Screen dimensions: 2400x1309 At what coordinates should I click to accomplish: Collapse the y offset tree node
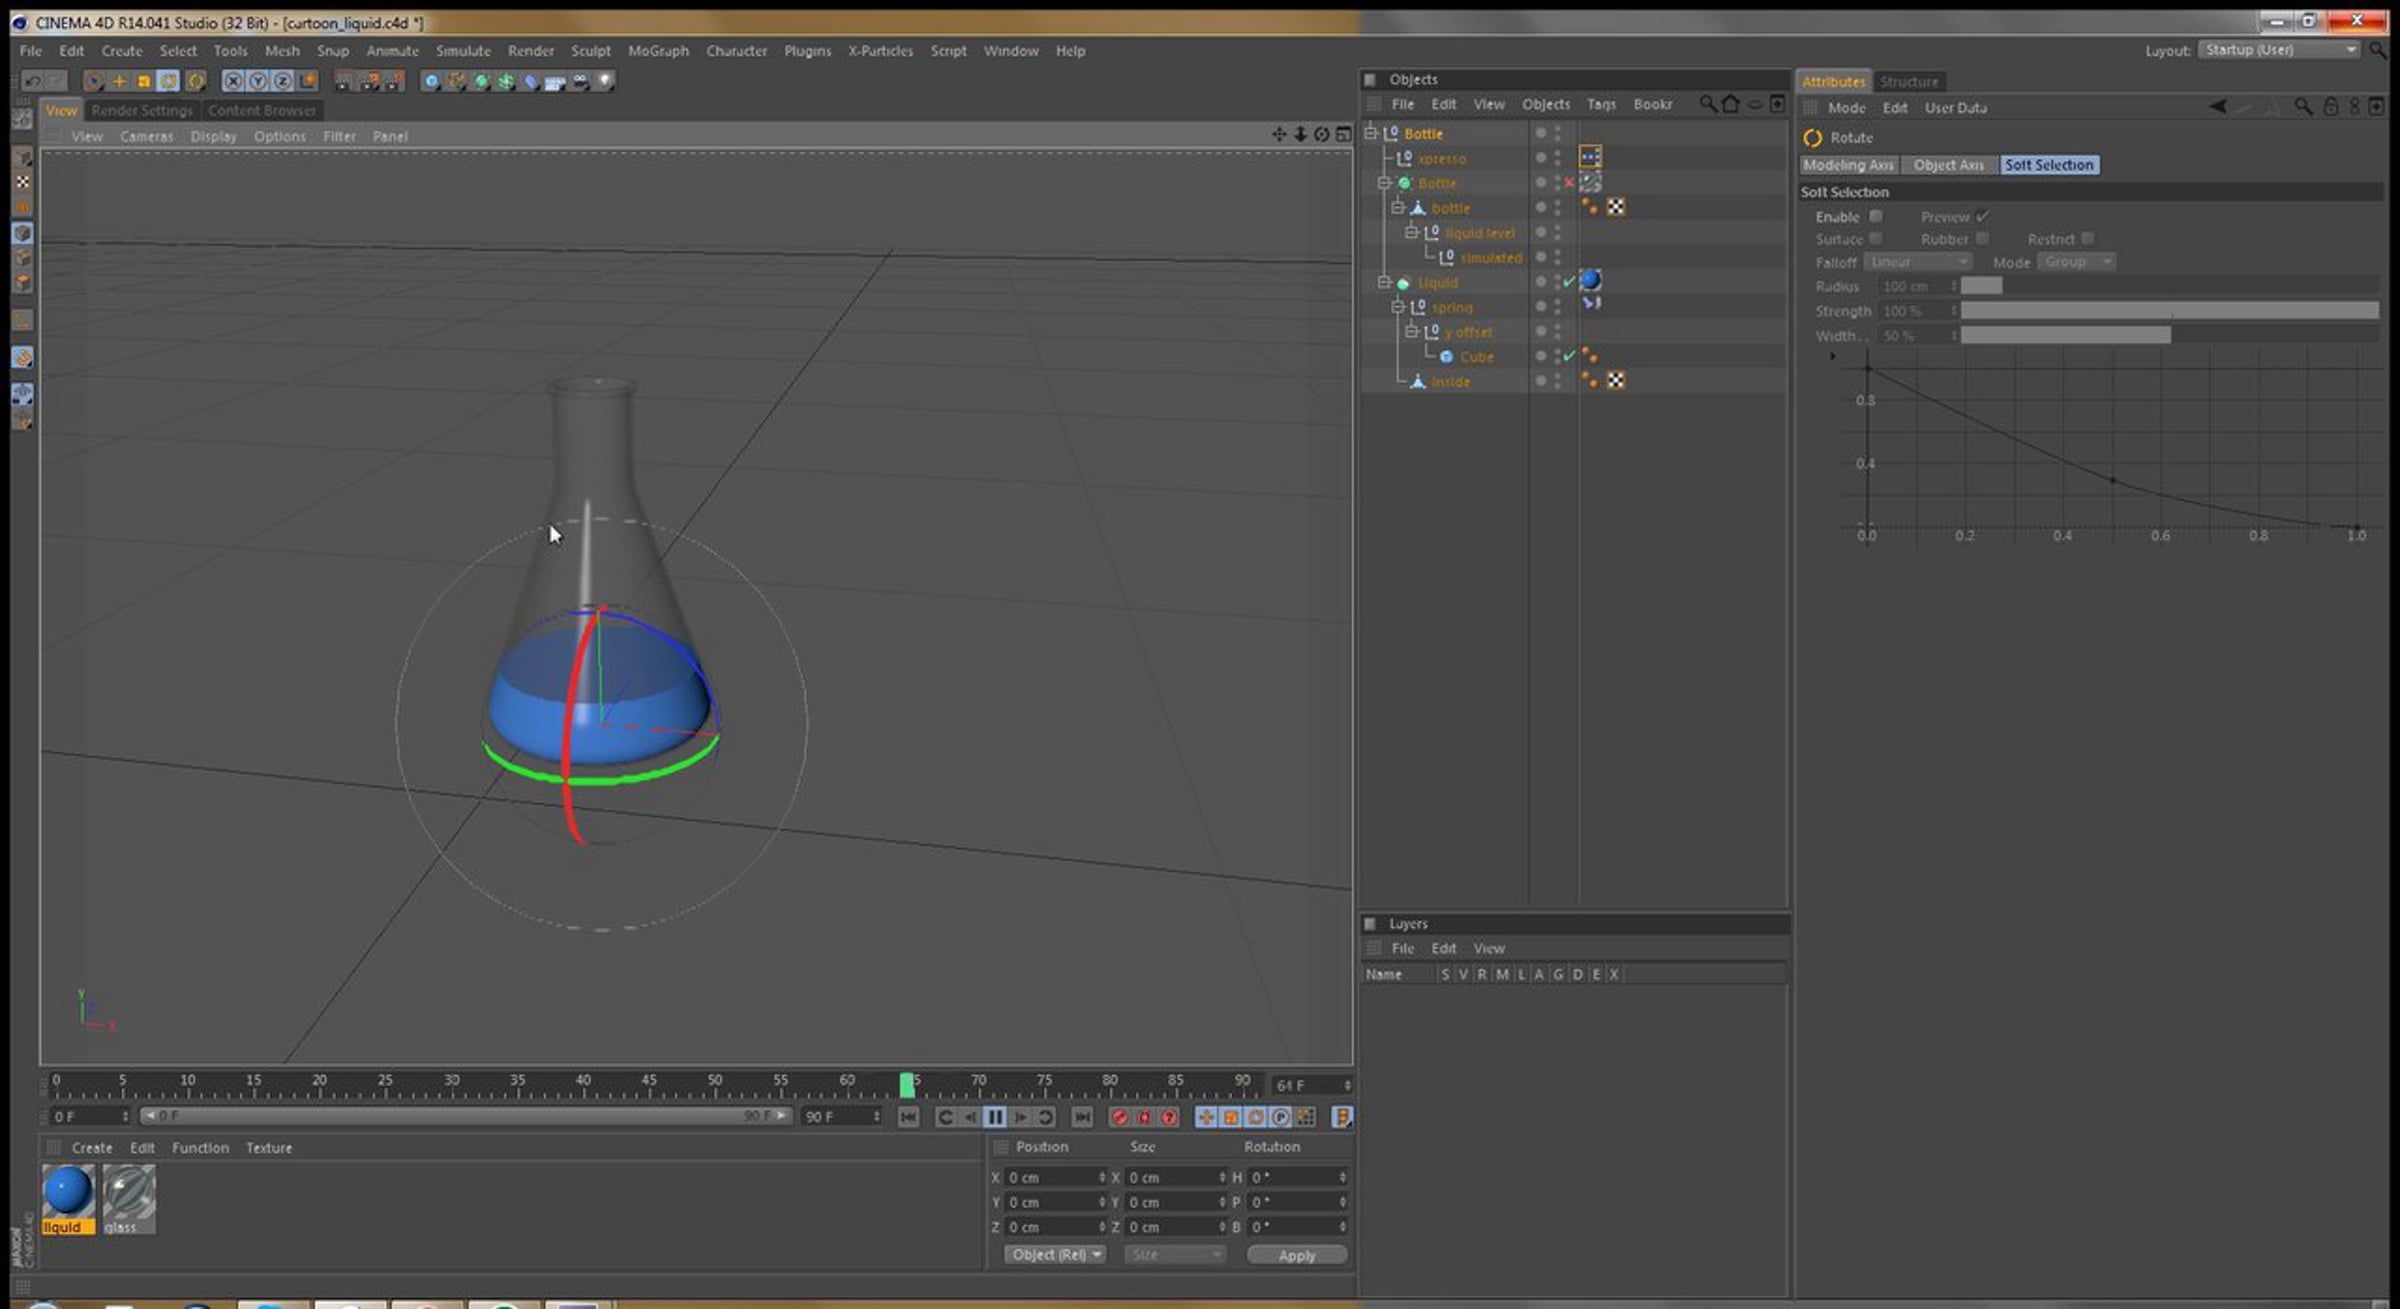tap(1412, 331)
